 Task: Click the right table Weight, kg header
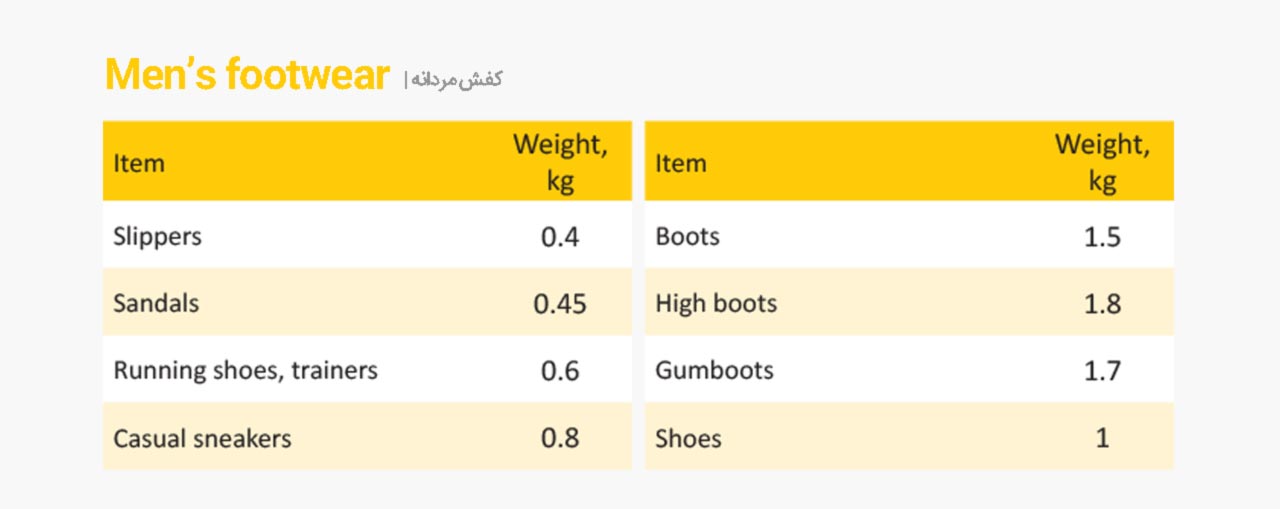(x=1102, y=162)
